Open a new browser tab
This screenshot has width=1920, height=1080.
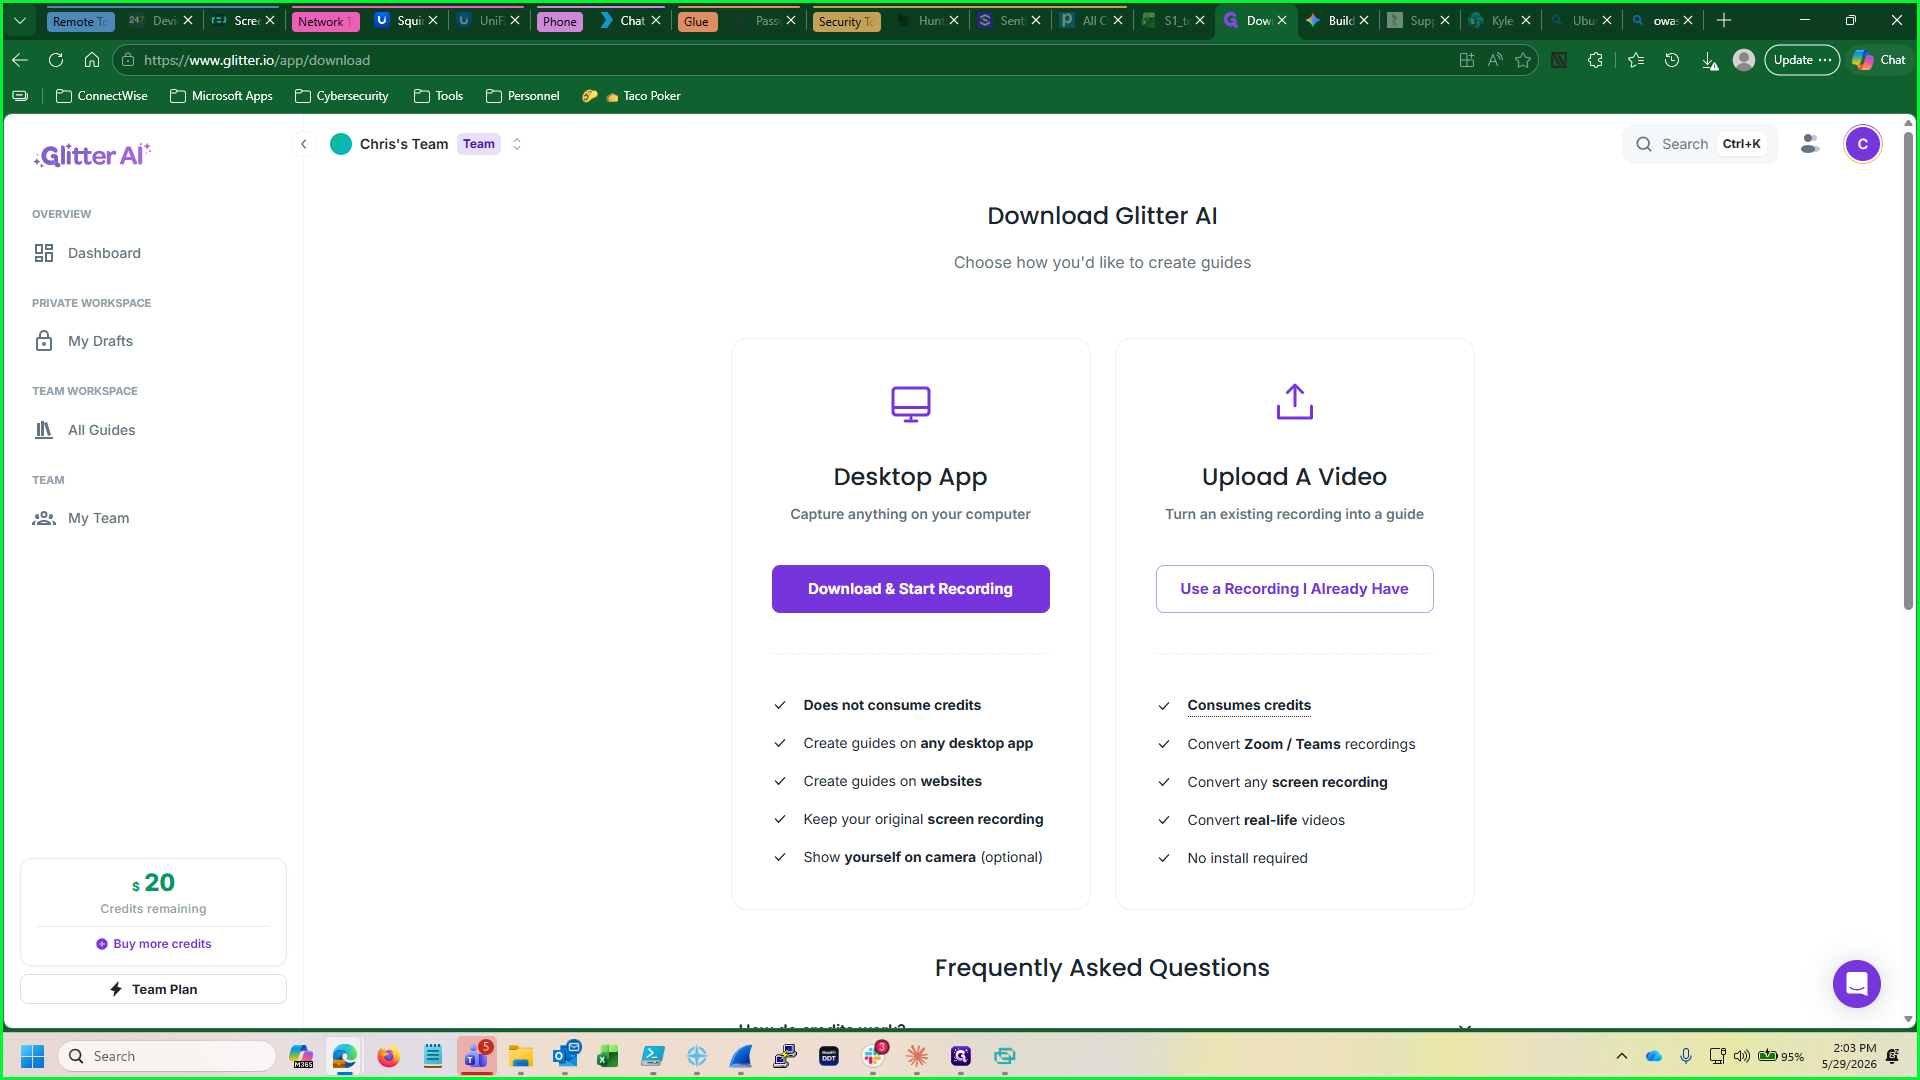(1724, 20)
